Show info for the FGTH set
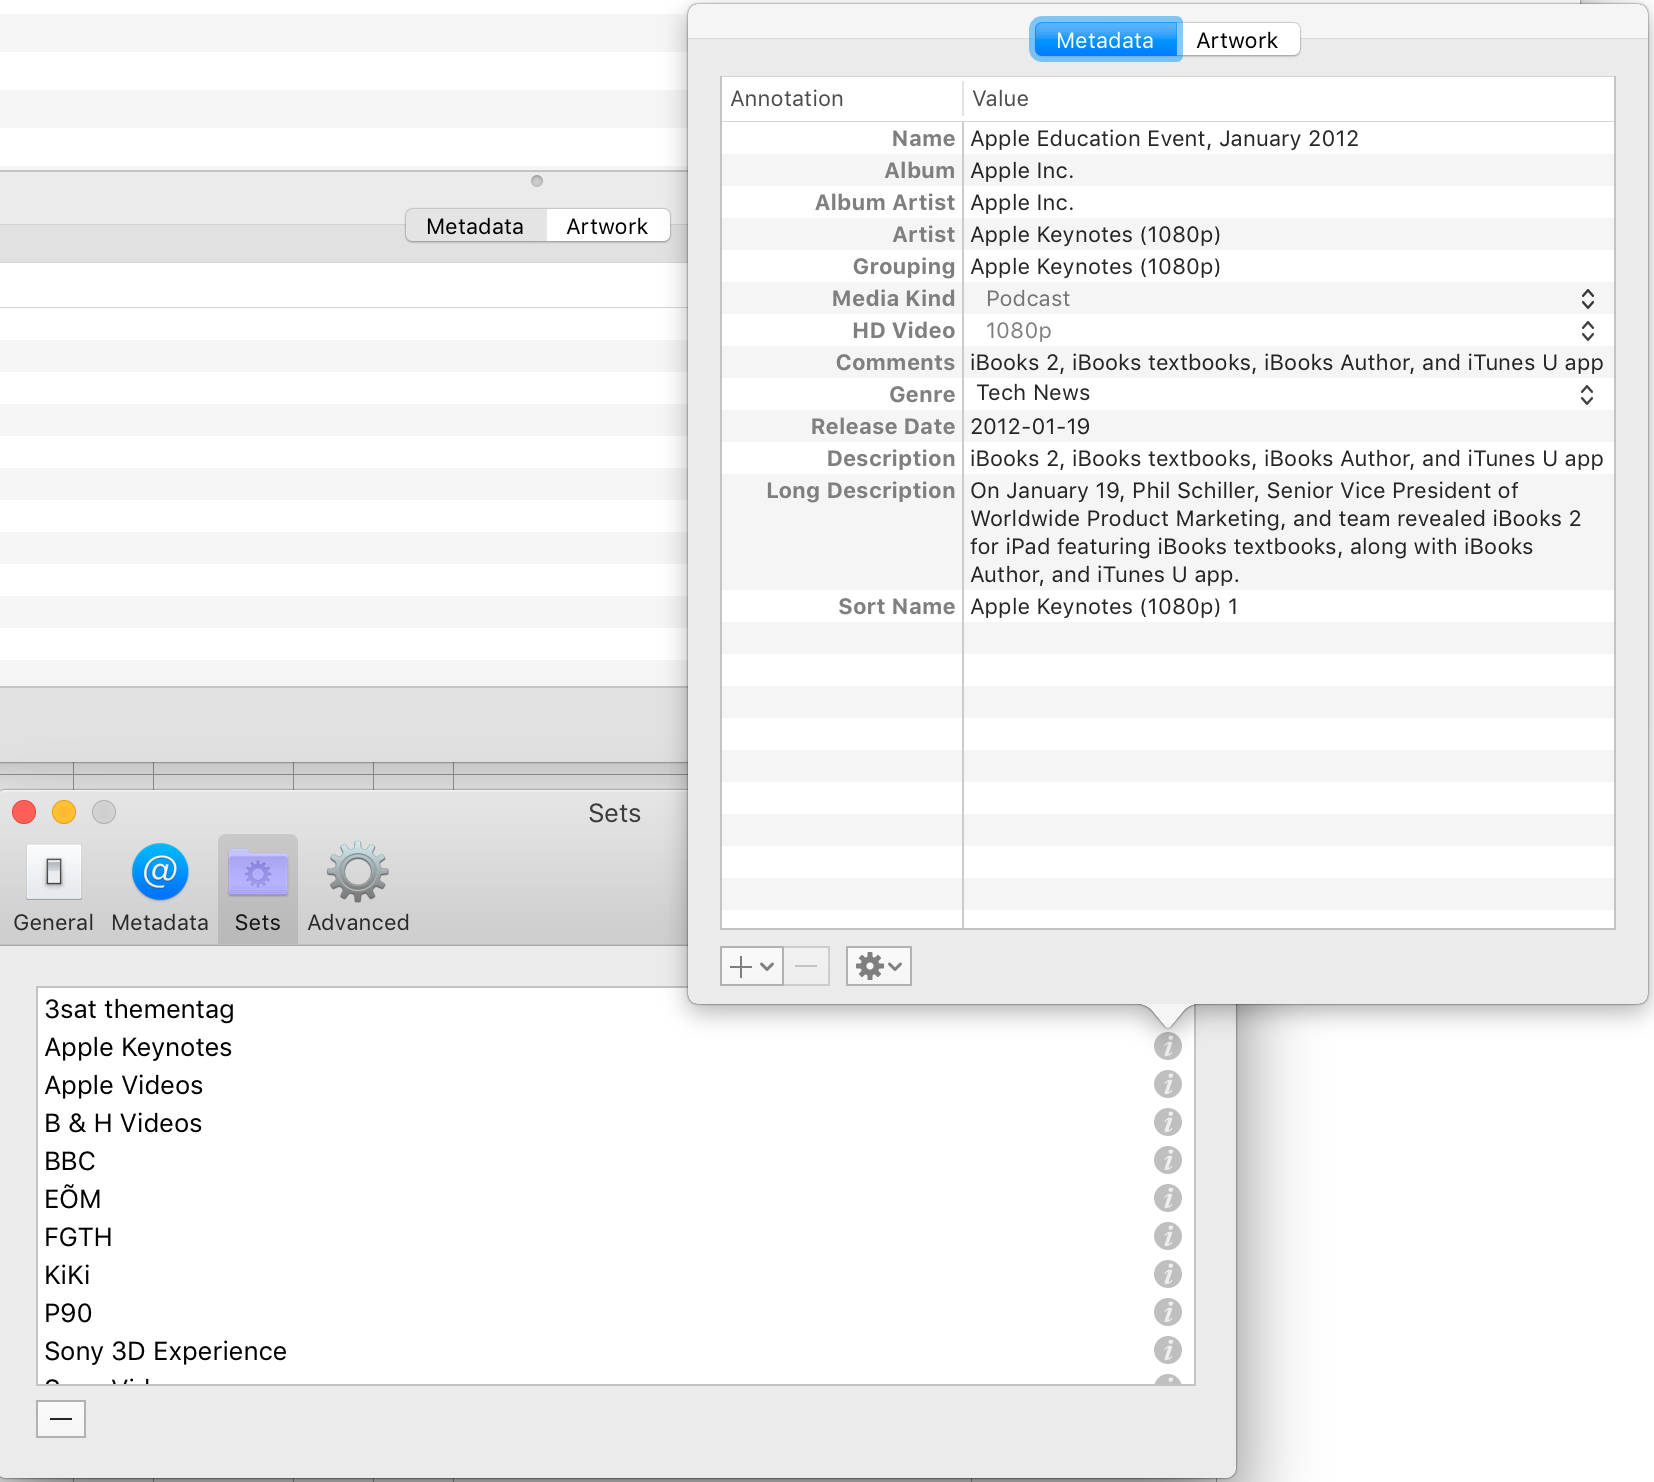Screen dimensions: 1654x1482 (1167, 1236)
